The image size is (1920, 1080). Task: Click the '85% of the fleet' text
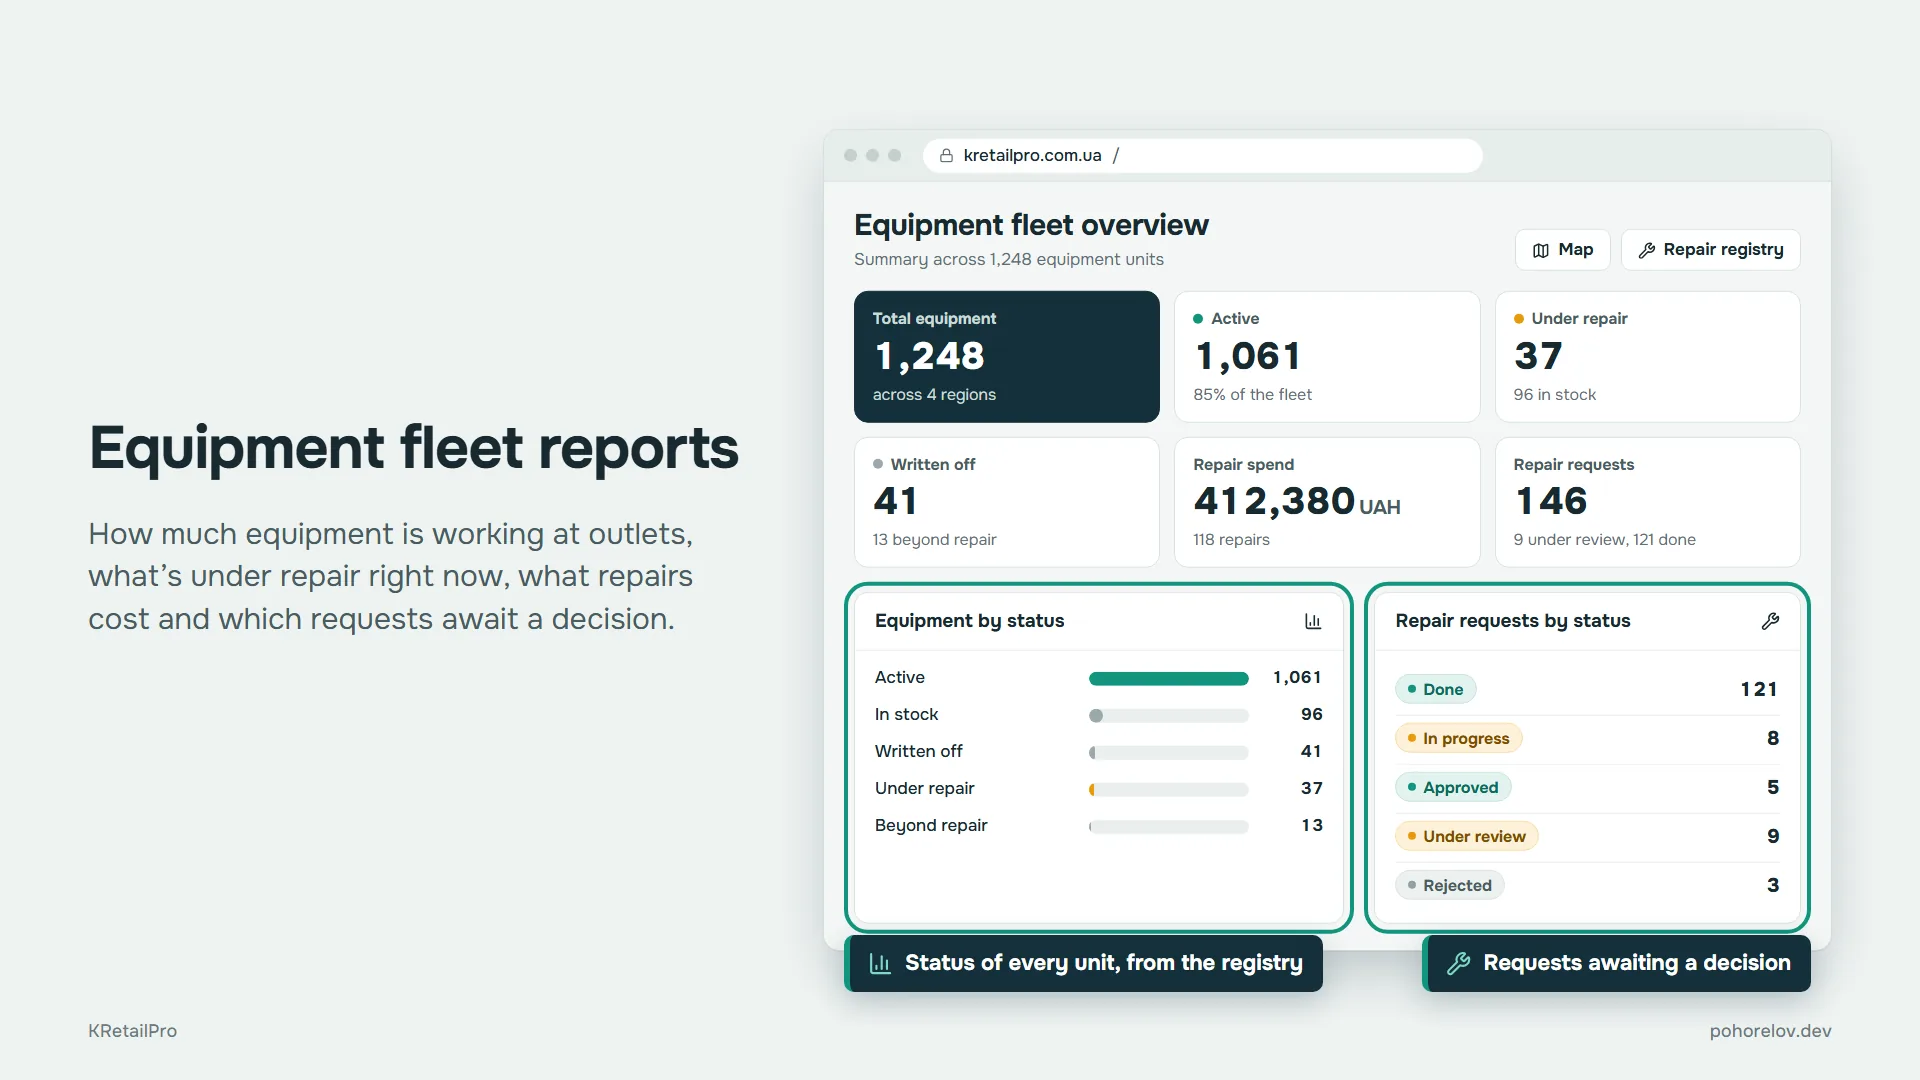(x=1252, y=395)
